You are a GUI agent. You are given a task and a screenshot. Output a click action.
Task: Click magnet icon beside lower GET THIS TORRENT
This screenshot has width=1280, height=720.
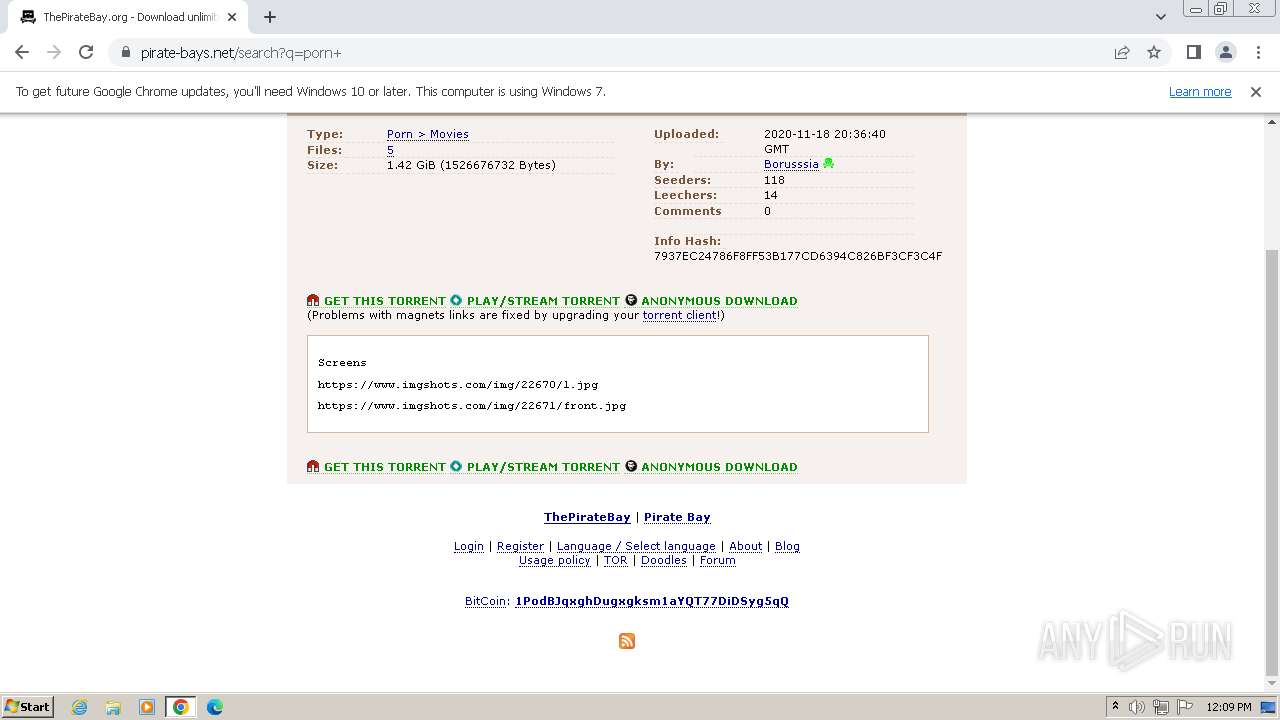[313, 467]
